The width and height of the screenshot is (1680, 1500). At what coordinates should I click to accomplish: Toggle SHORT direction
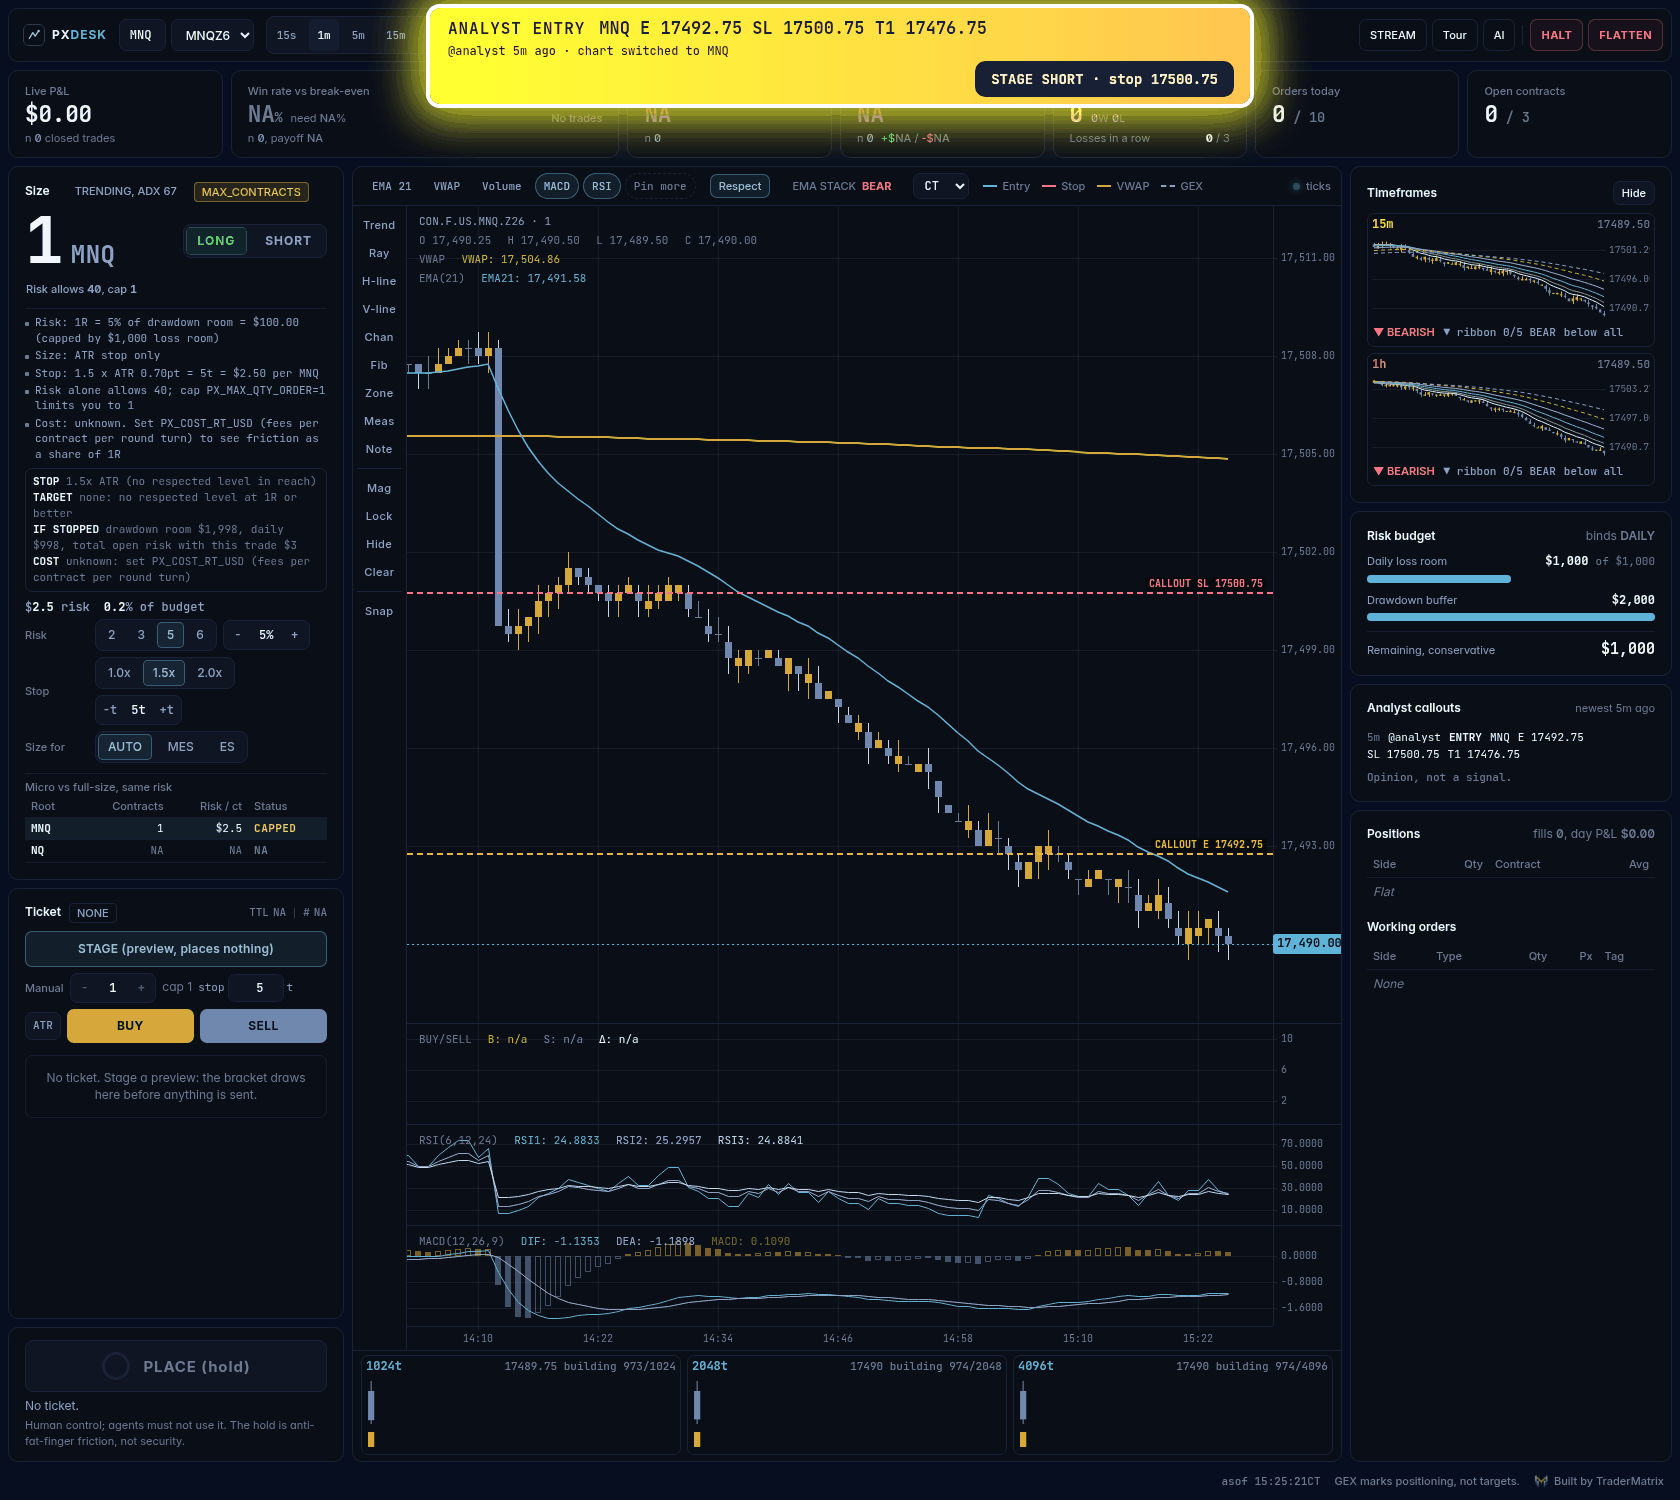click(x=288, y=241)
